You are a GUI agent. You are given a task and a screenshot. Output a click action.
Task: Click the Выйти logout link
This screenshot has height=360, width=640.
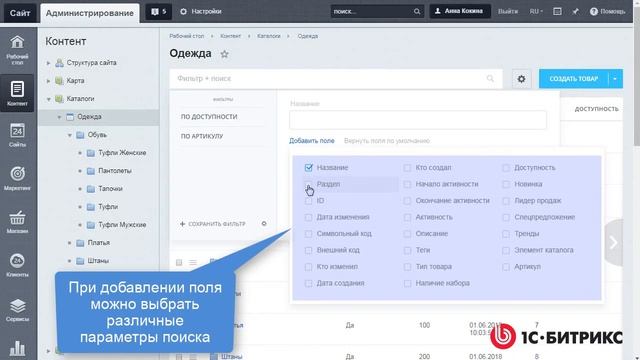(x=508, y=11)
